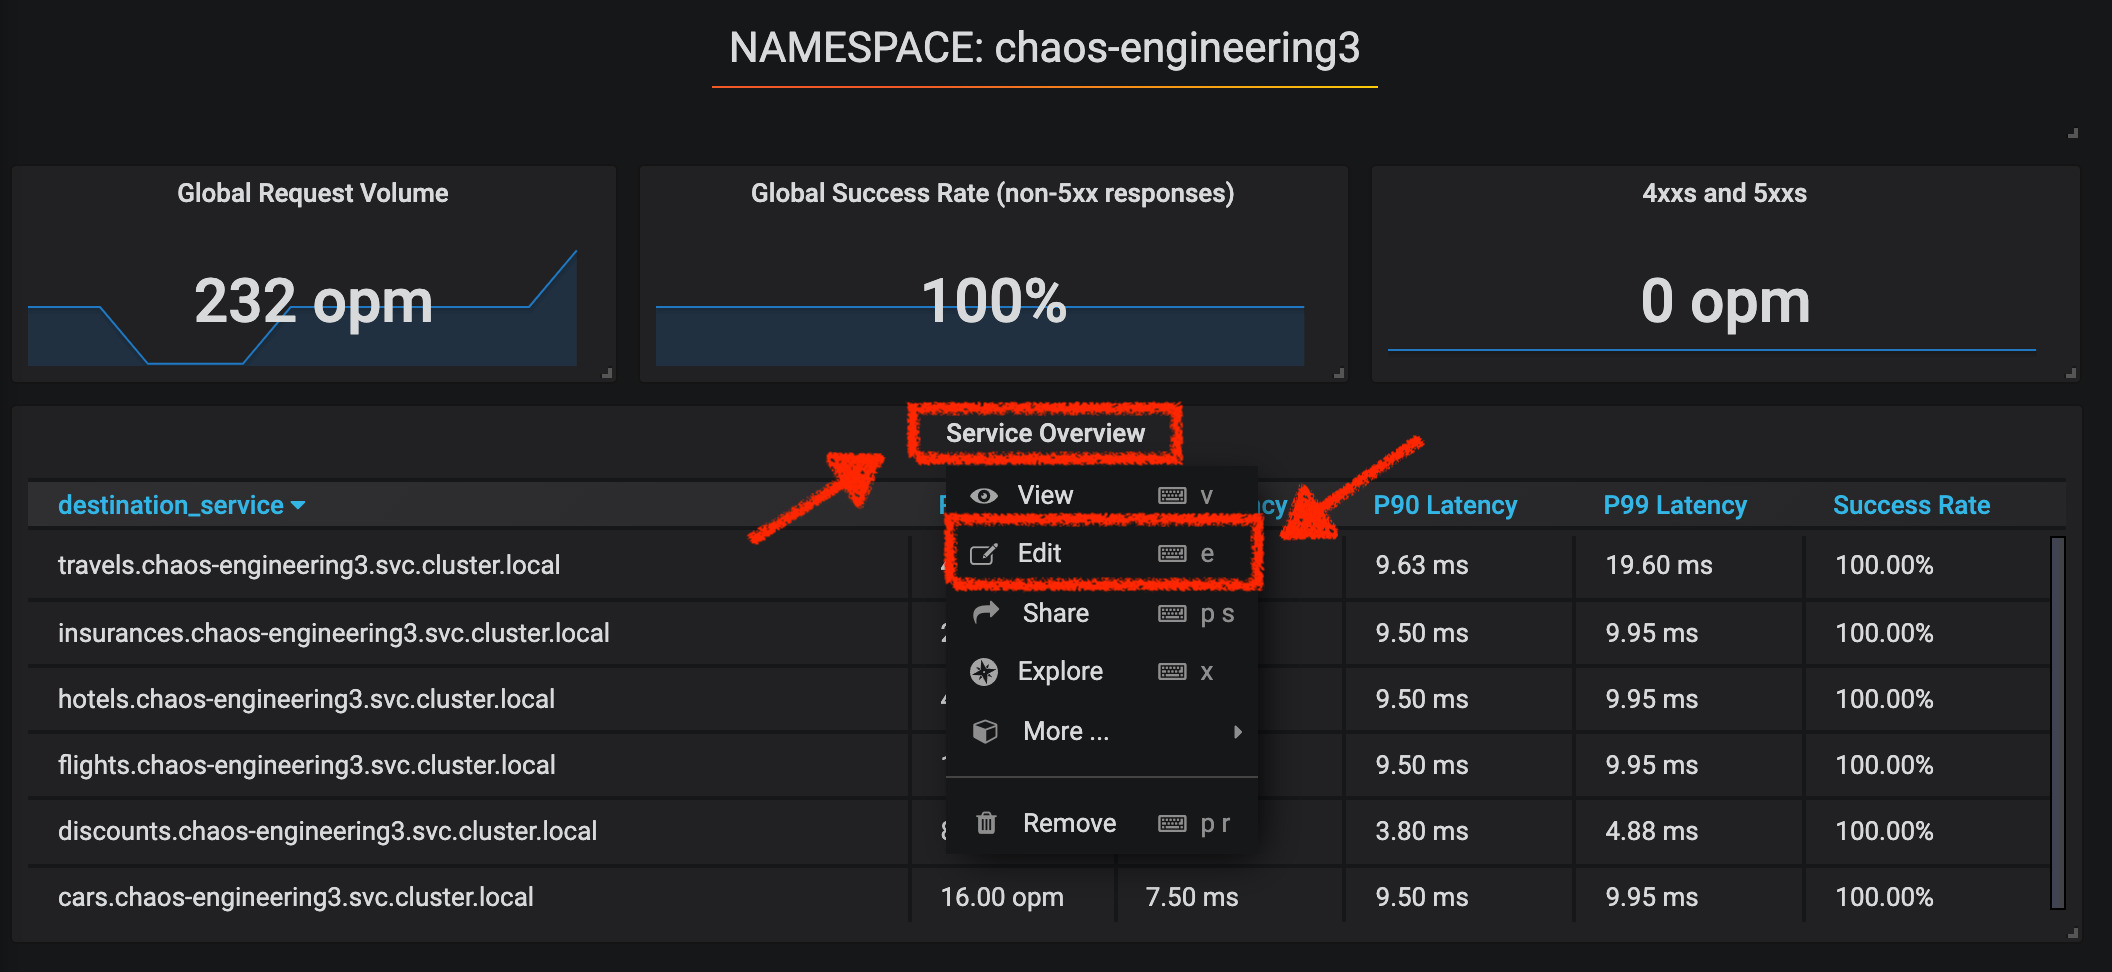Image resolution: width=2112 pixels, height=972 pixels.
Task: Choose Remove in the panel menu
Action: coord(1101,823)
